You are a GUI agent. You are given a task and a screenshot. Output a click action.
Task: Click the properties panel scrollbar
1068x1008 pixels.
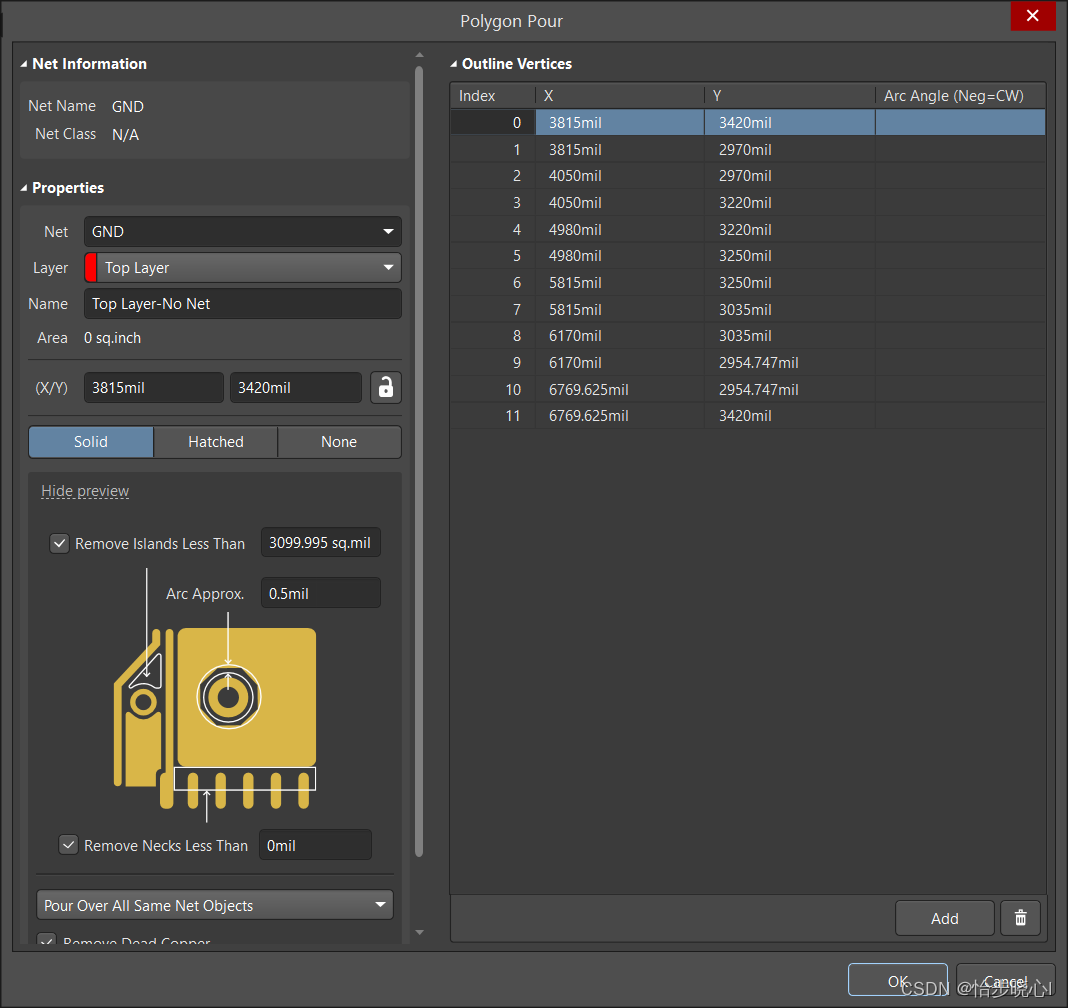pos(419,461)
